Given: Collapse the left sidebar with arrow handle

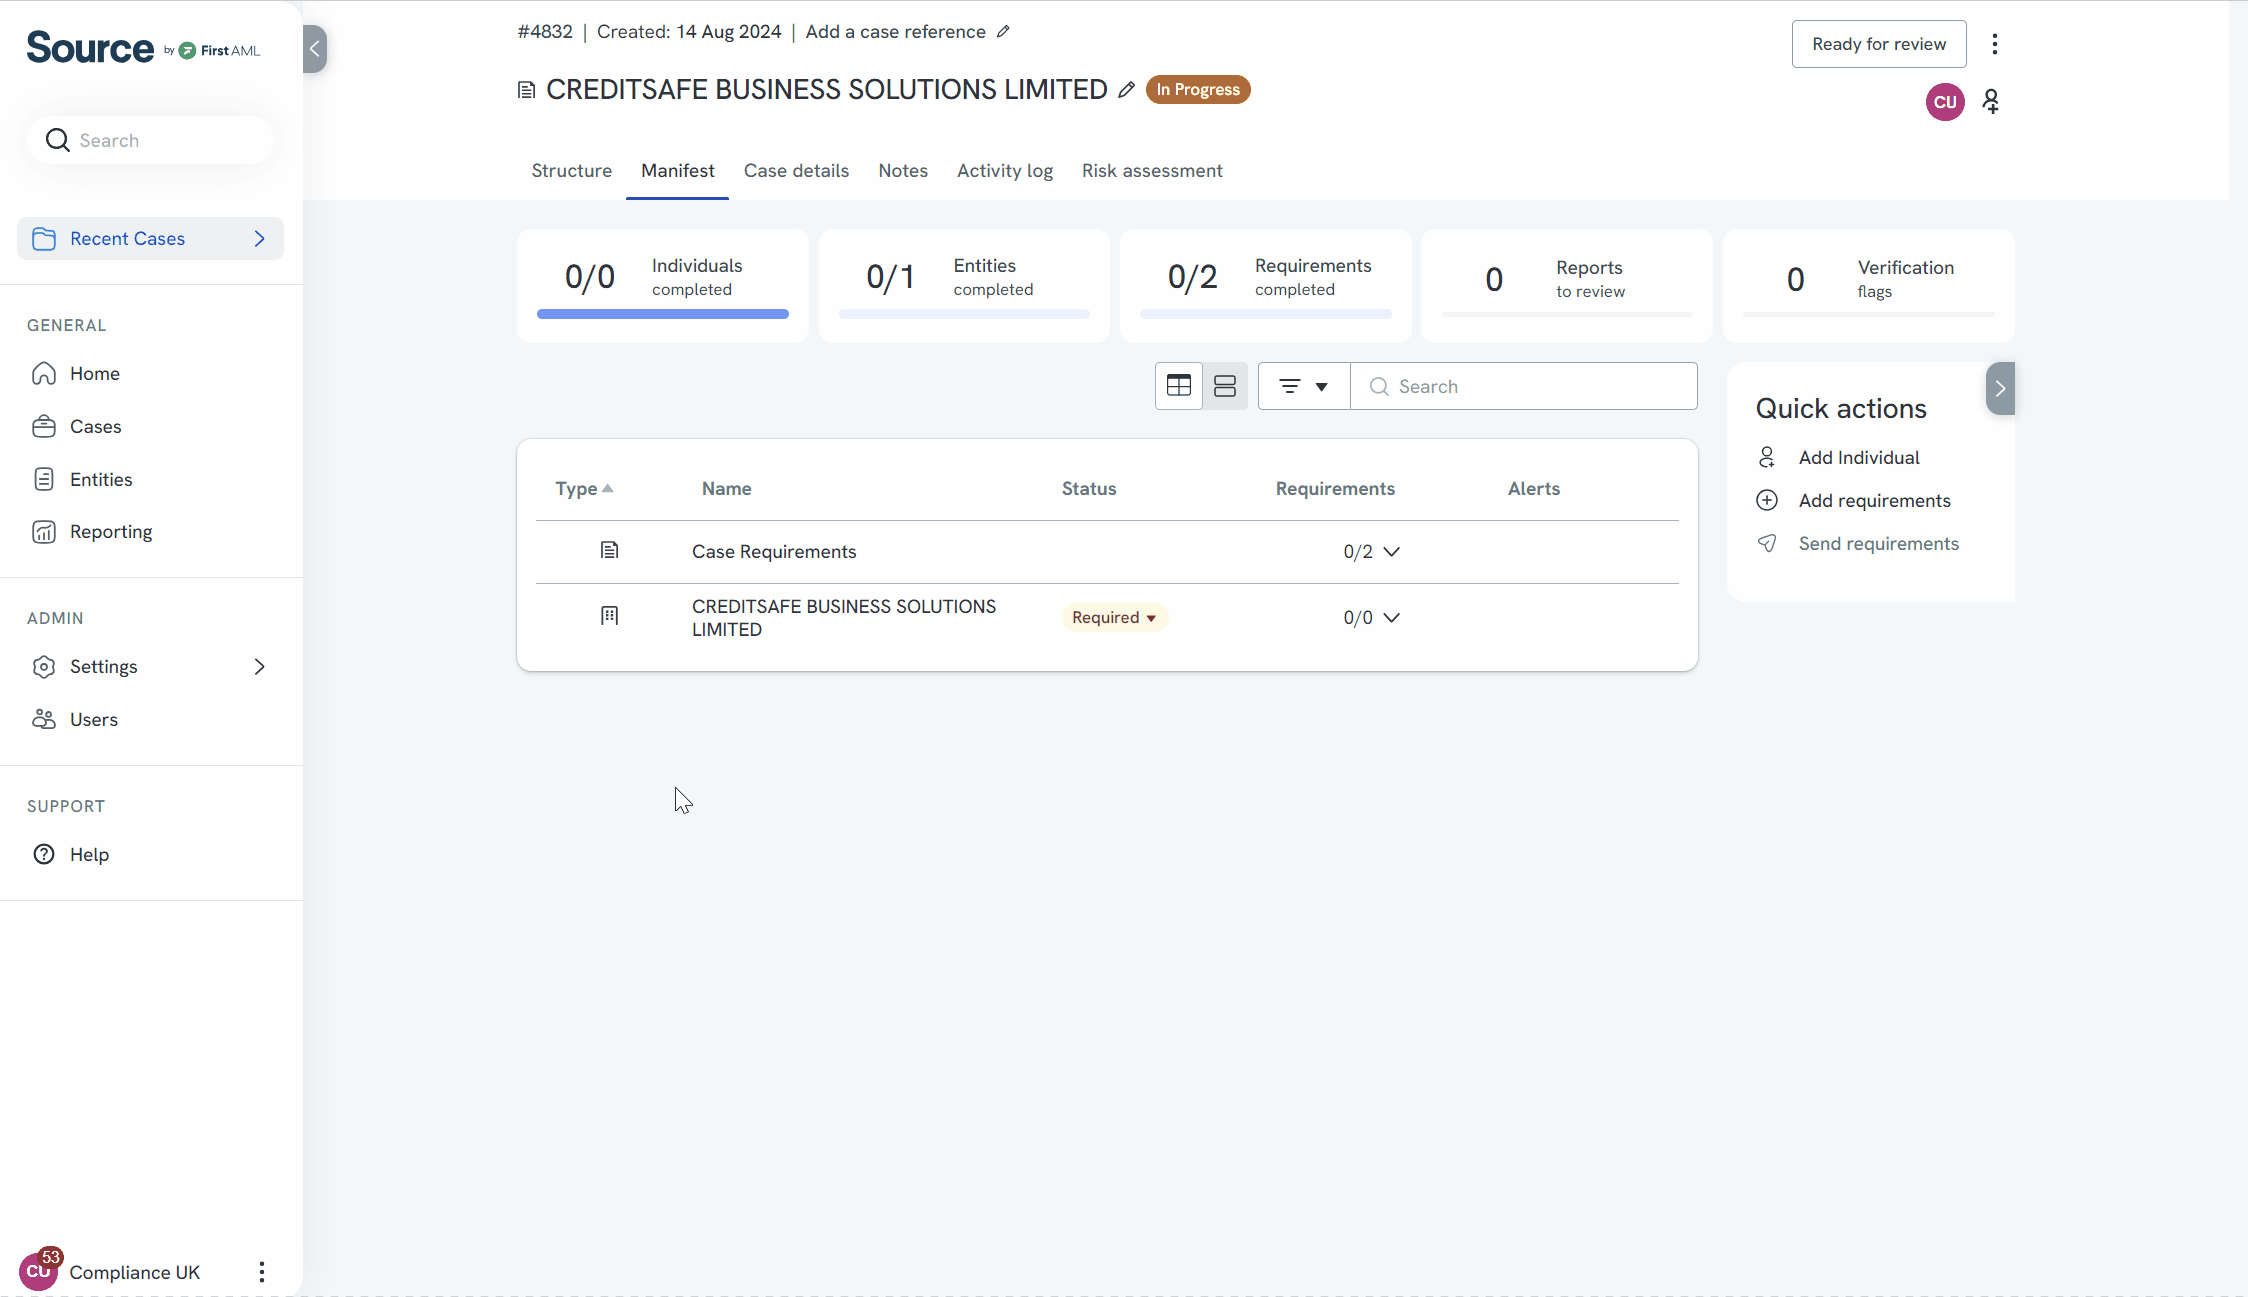Looking at the screenshot, I should [315, 49].
